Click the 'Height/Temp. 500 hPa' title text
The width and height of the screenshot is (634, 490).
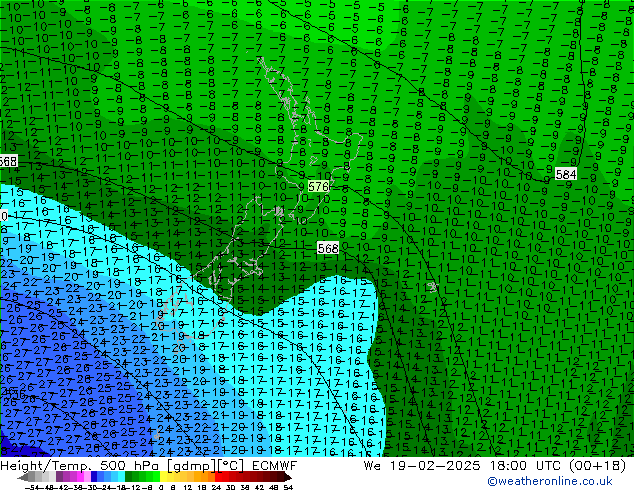coord(81,465)
